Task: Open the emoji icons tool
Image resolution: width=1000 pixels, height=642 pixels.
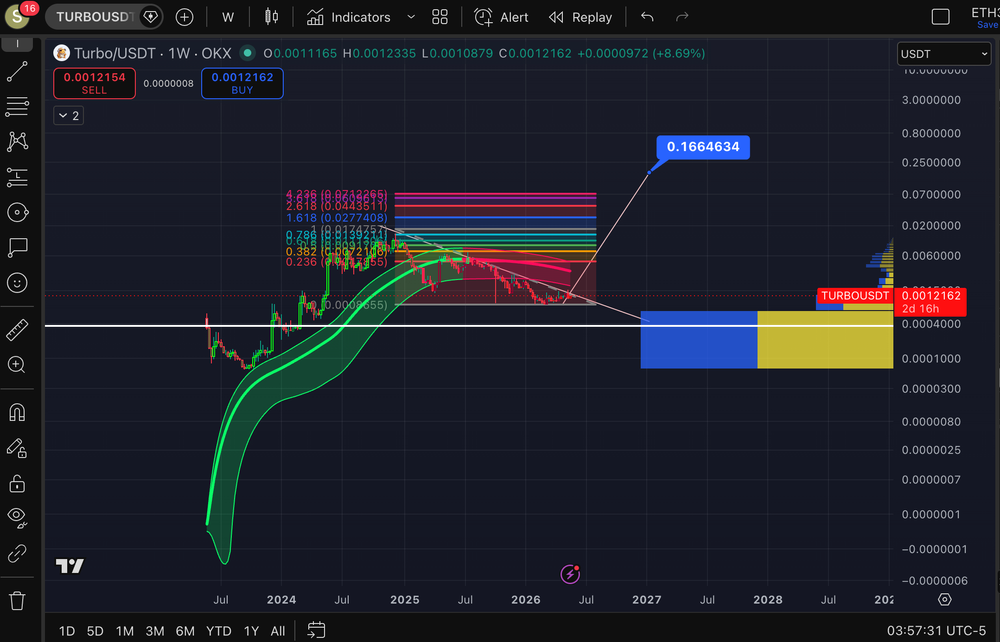Action: pos(17,282)
